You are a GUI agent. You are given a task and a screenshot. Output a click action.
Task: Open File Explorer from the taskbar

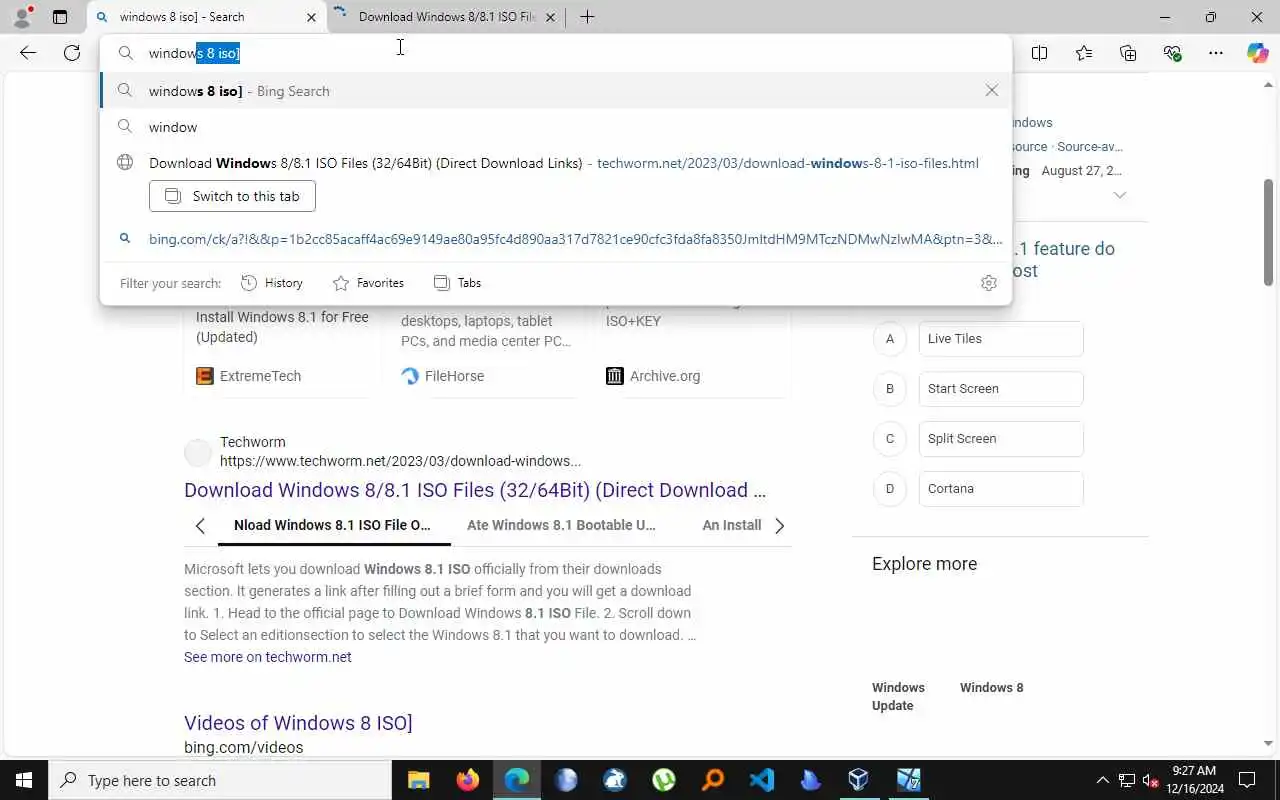click(x=418, y=780)
